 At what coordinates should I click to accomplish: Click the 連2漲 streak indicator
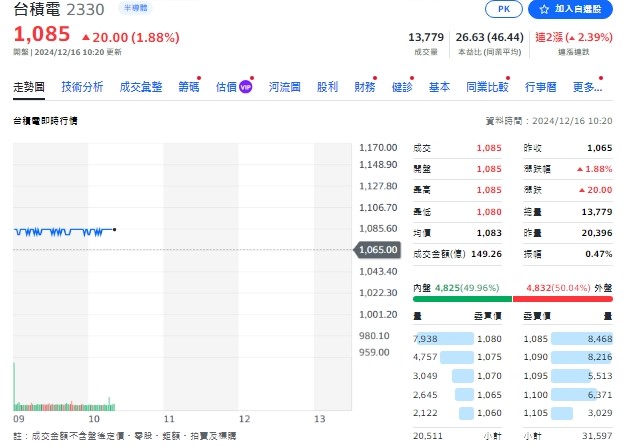click(574, 37)
